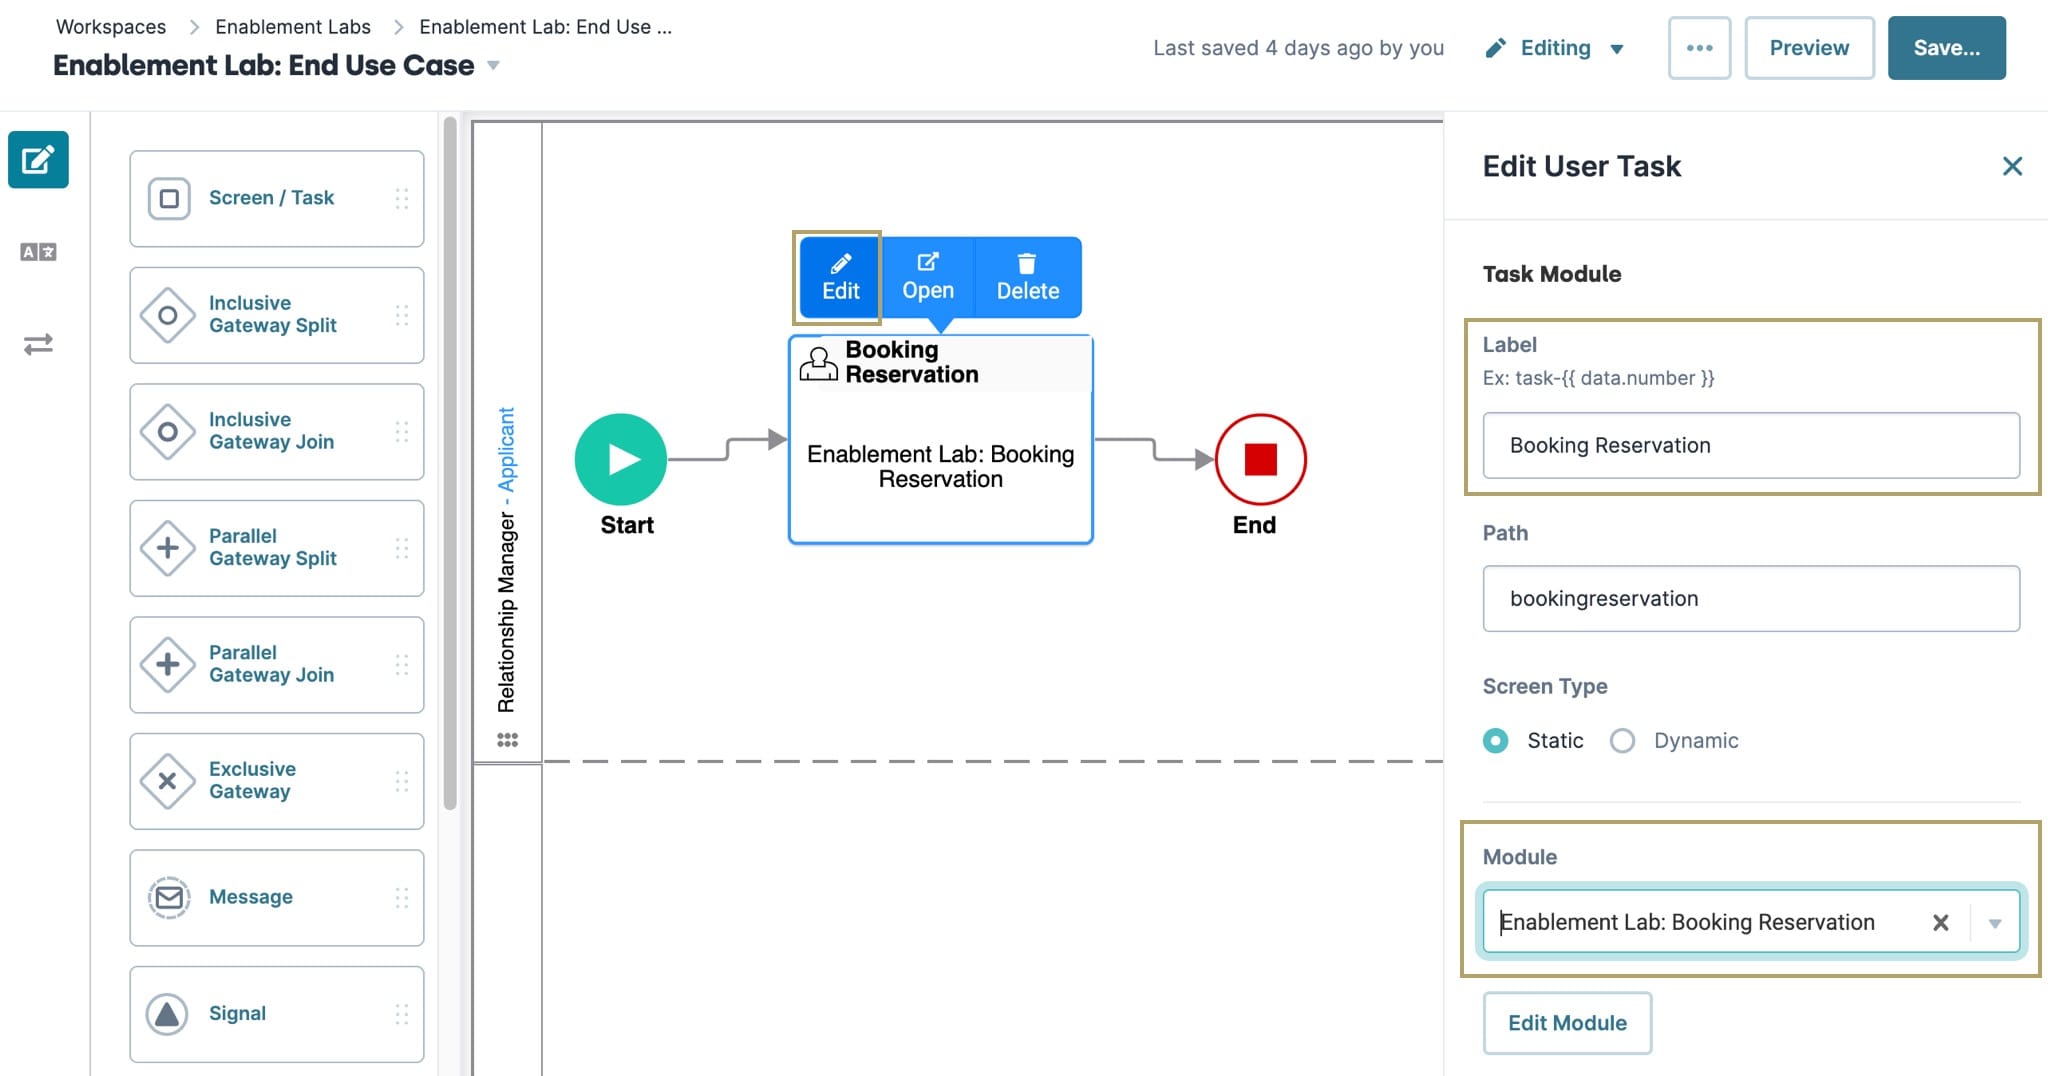This screenshot has height=1076, width=2048.
Task: Select the Dynamic screen type radio
Action: click(x=1622, y=740)
